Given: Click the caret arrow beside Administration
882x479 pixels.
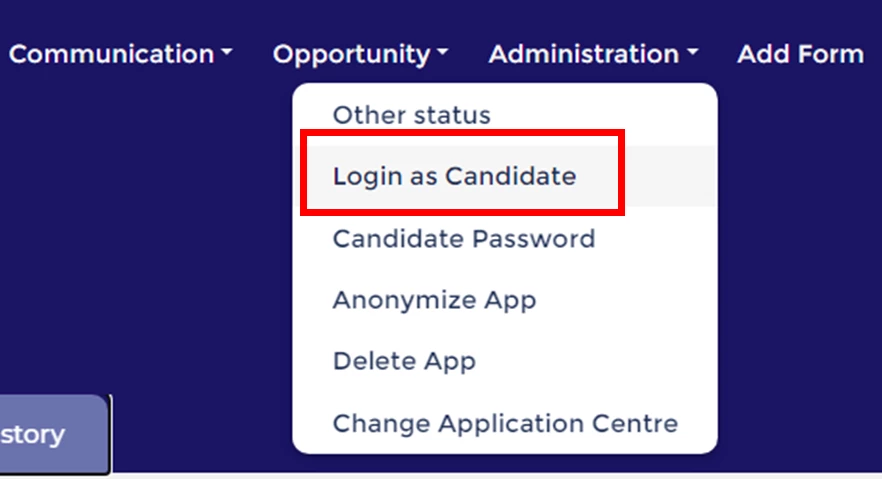Looking at the screenshot, I should (692, 55).
